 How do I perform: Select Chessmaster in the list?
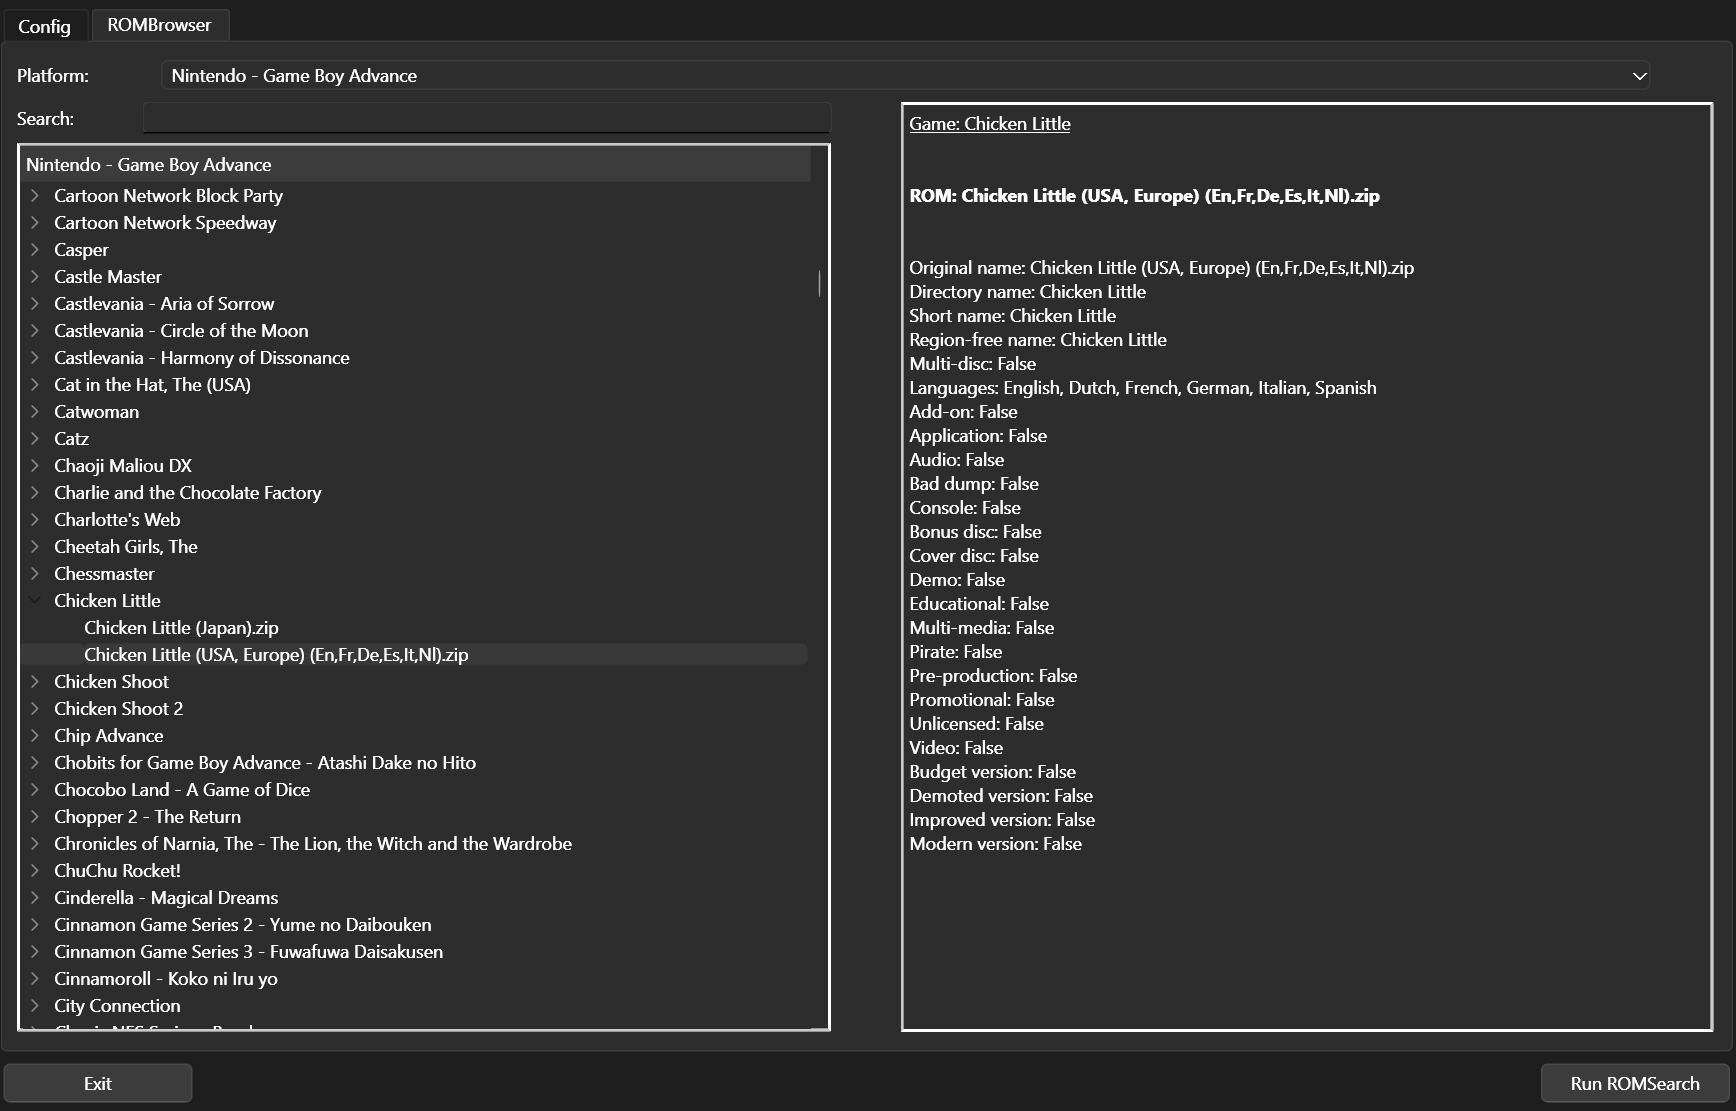click(x=104, y=574)
